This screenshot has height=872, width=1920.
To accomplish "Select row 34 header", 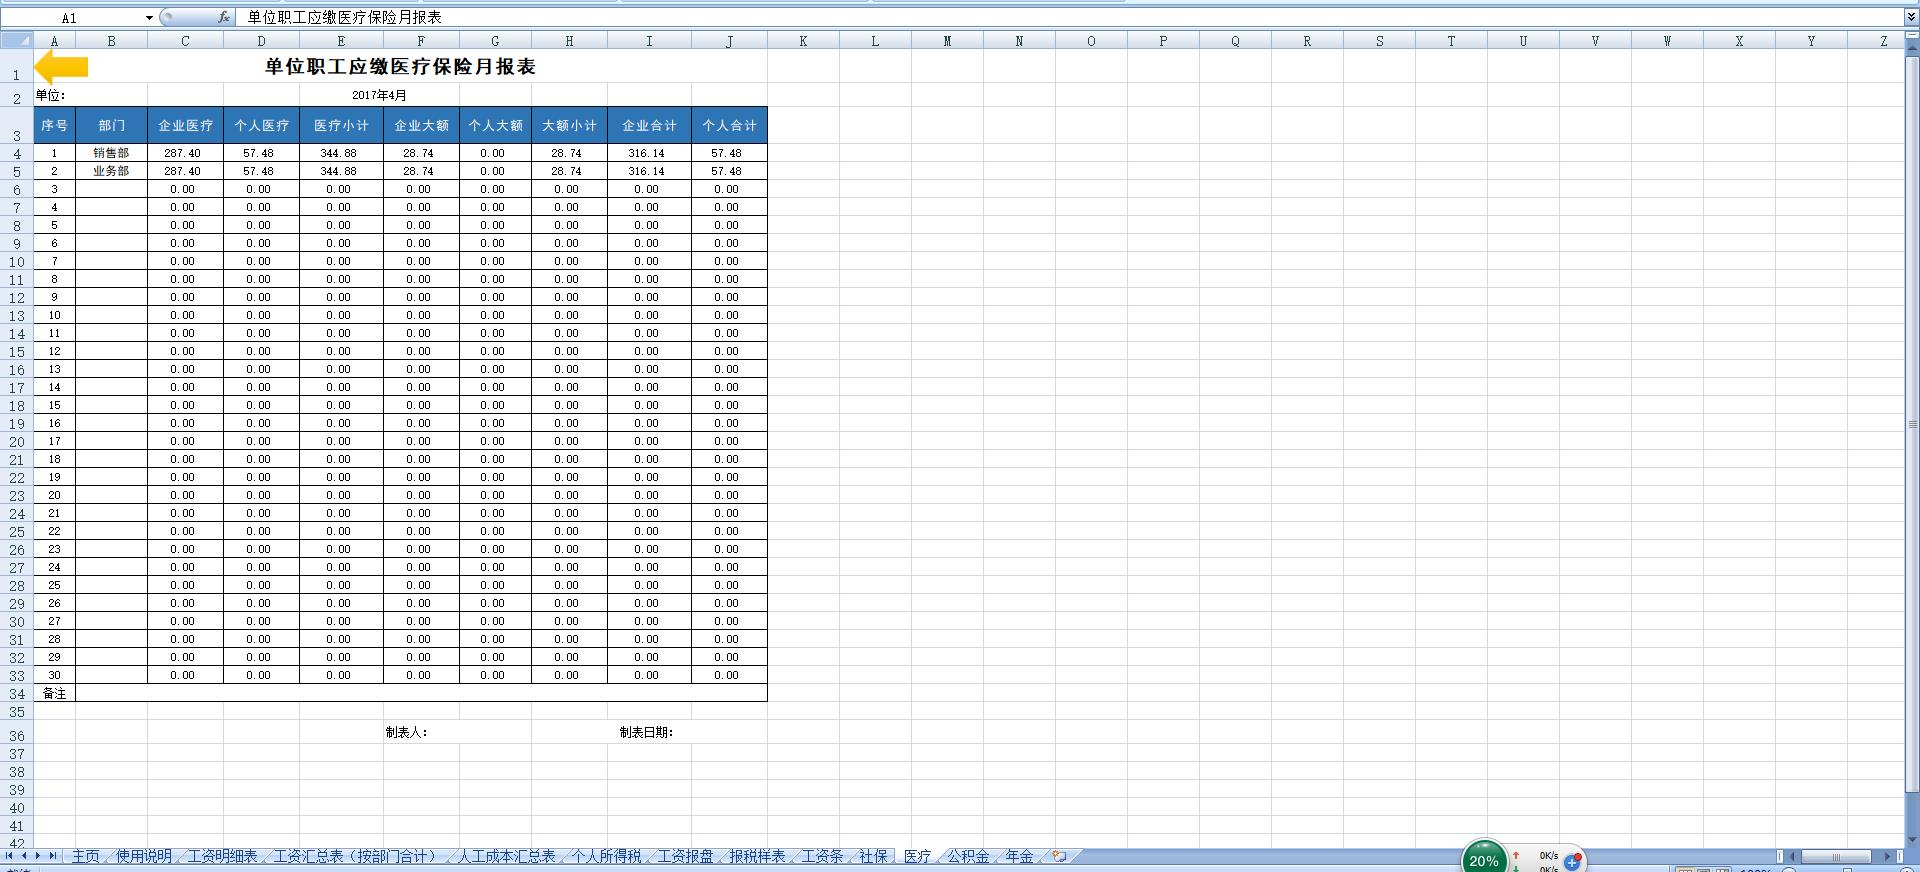I will click(16, 693).
